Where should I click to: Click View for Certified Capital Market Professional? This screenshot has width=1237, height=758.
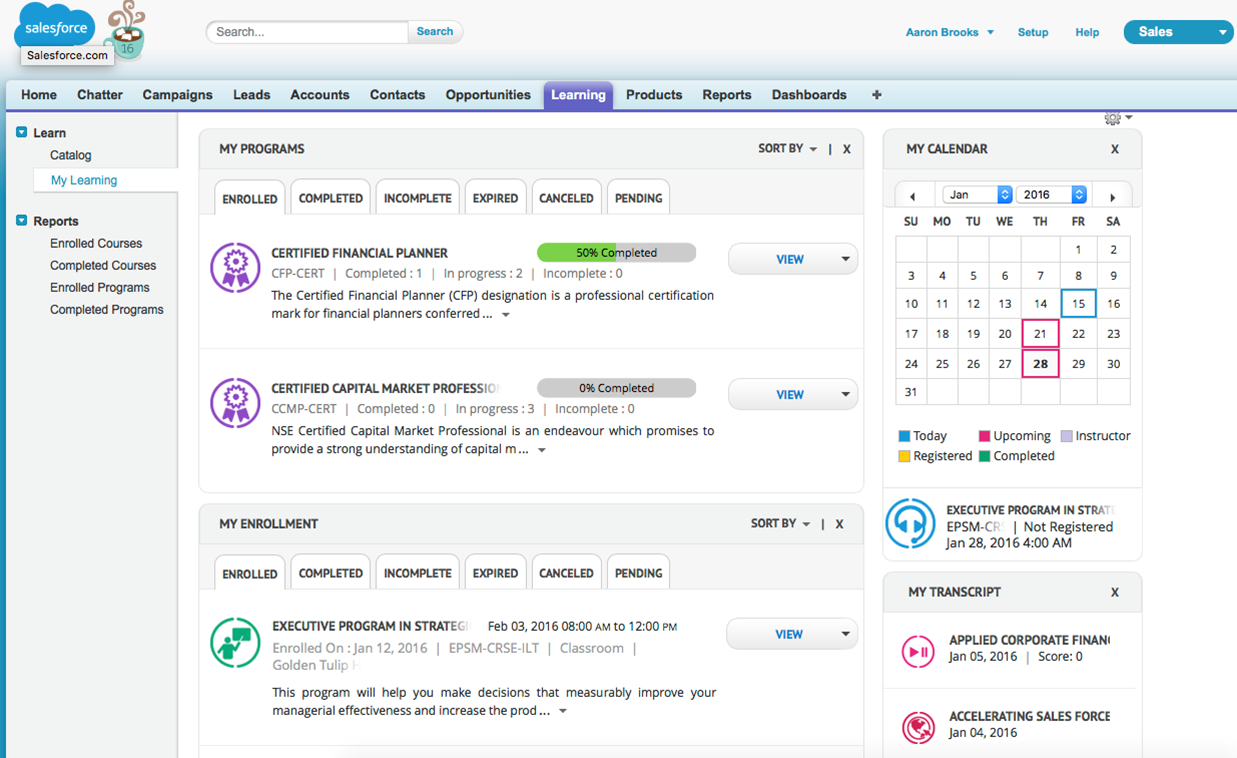(789, 395)
